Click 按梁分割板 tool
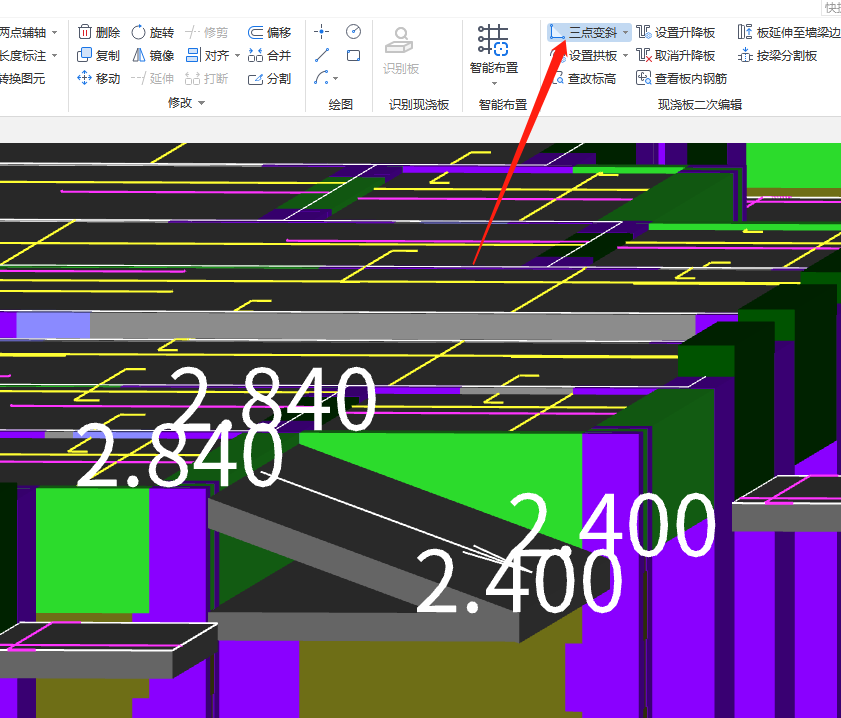841x718 pixels. (x=777, y=55)
